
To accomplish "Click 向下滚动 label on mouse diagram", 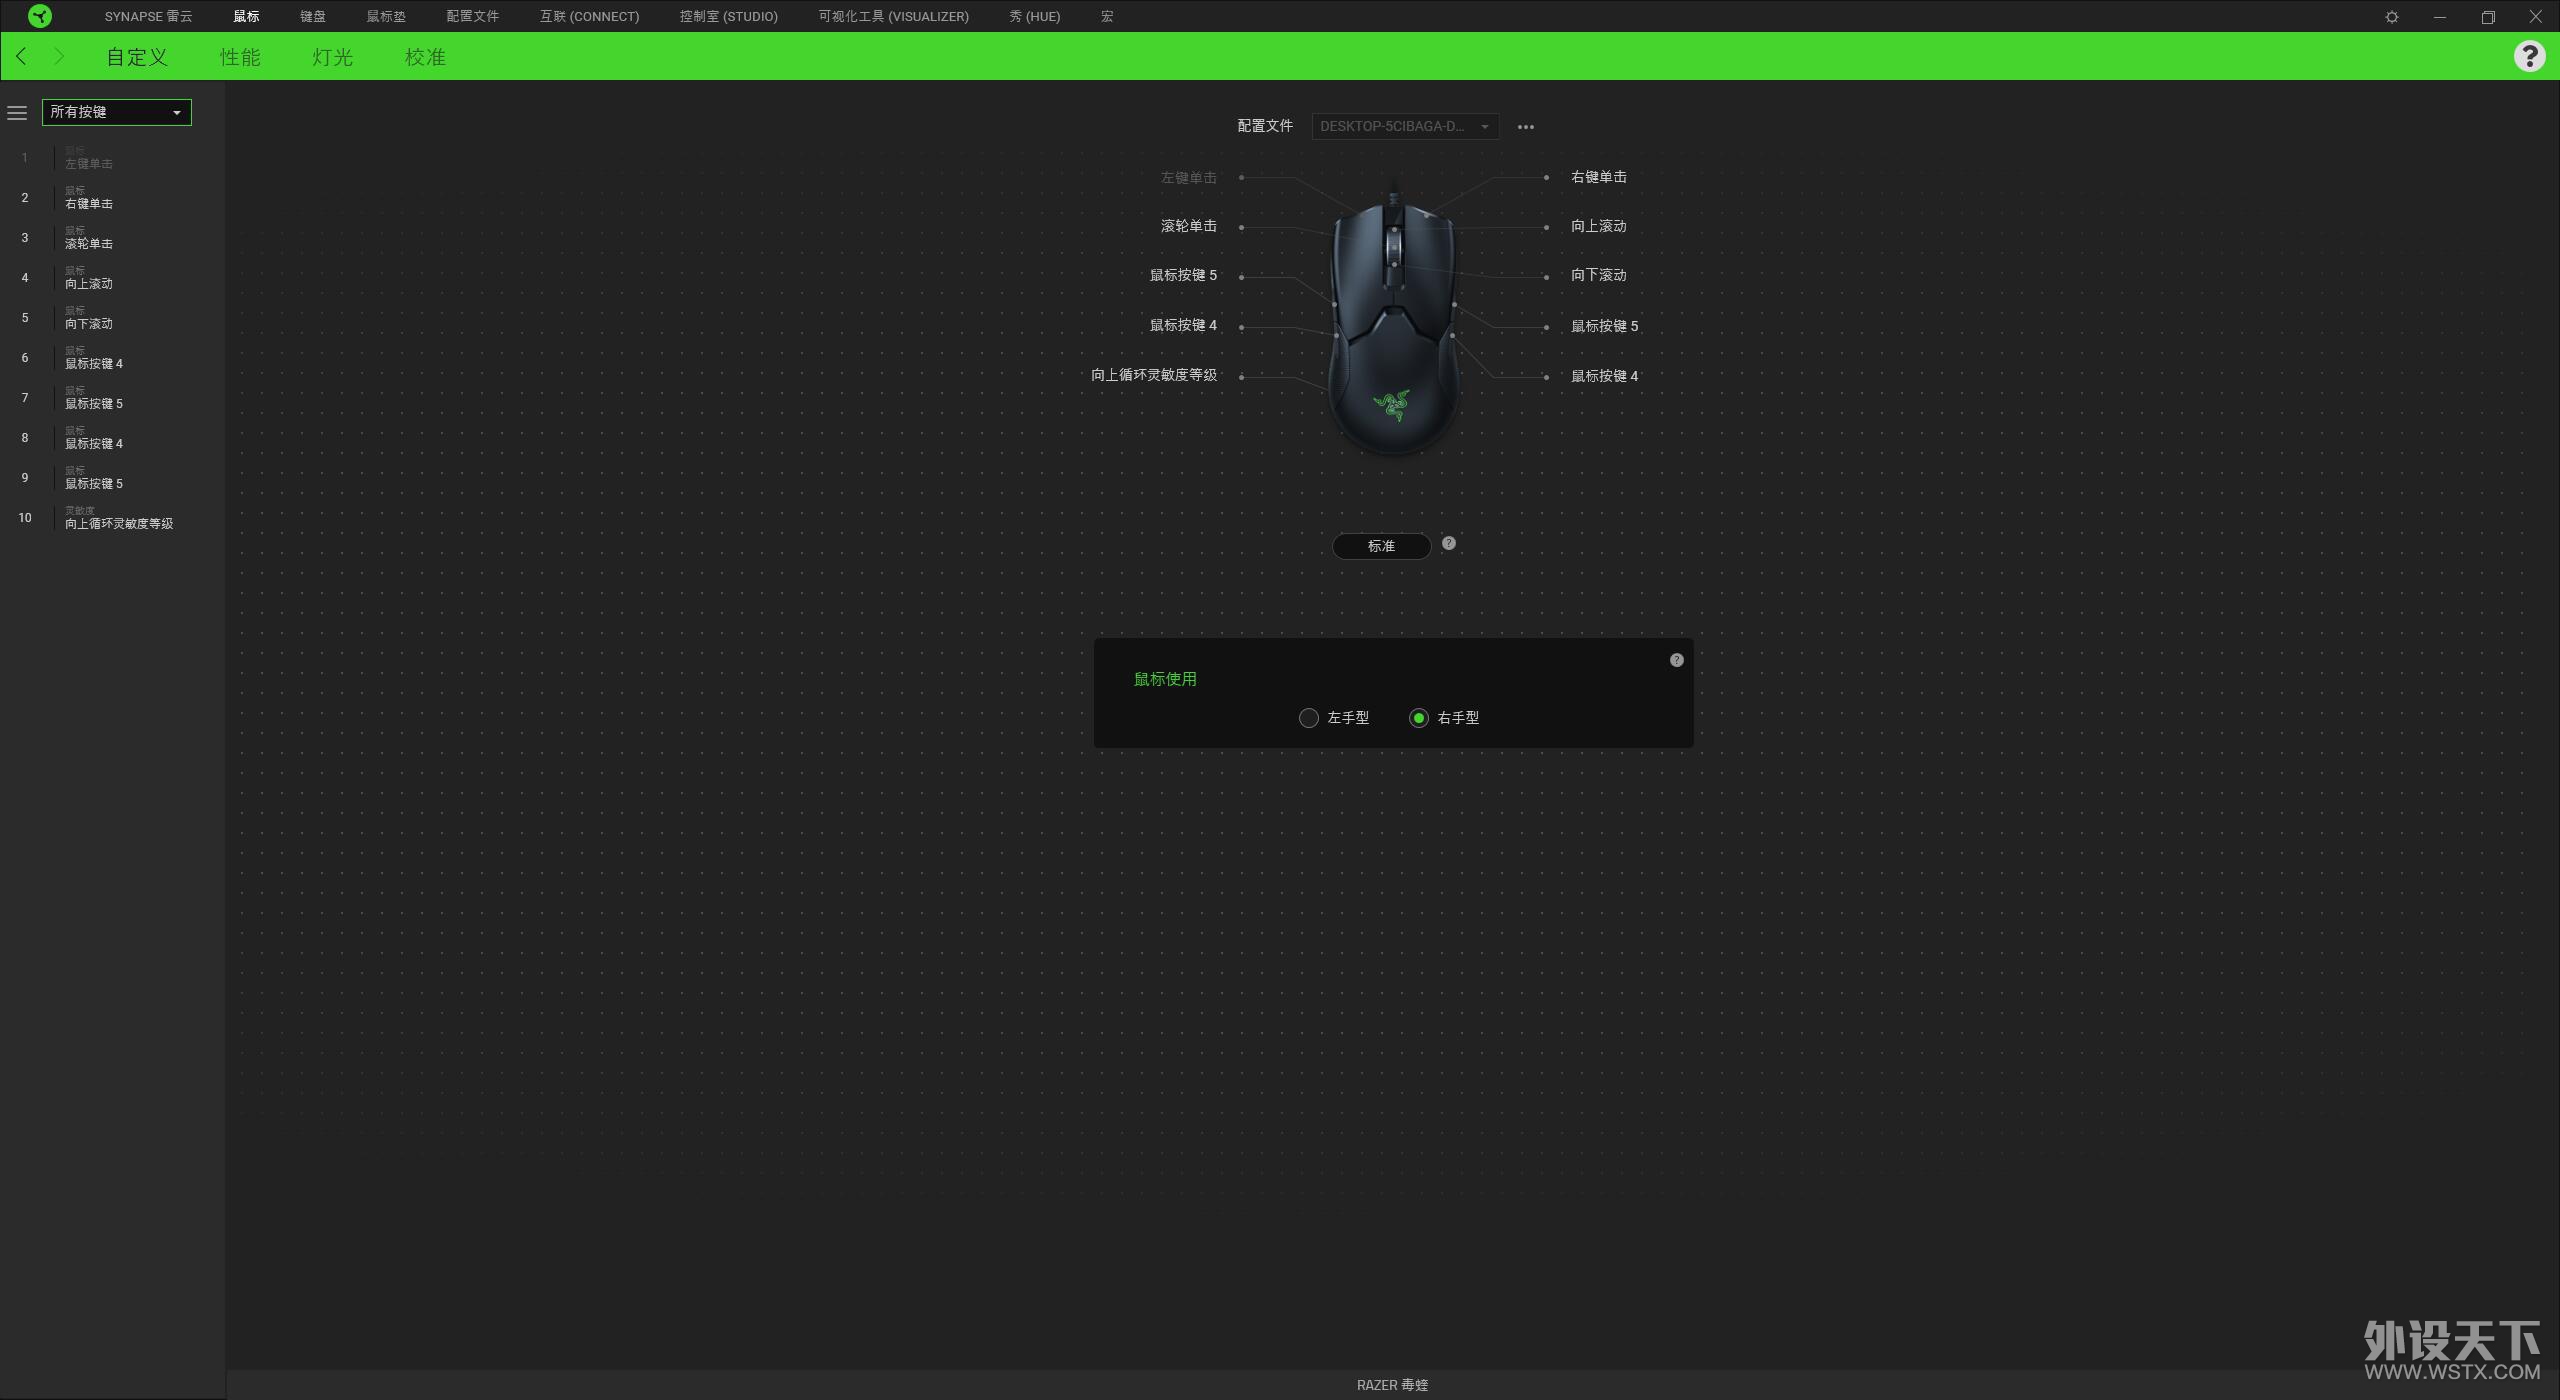I will pyautogui.click(x=1598, y=275).
